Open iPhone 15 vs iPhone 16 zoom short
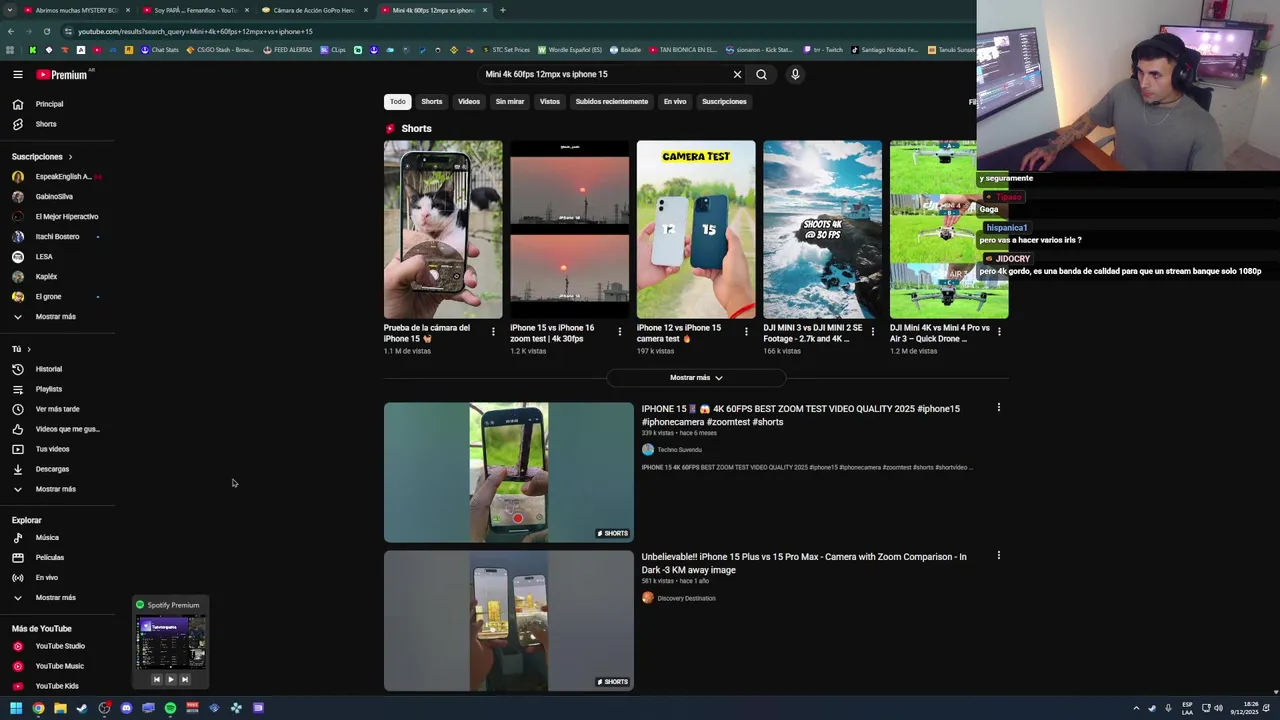This screenshot has height=720, width=1280. click(569, 230)
